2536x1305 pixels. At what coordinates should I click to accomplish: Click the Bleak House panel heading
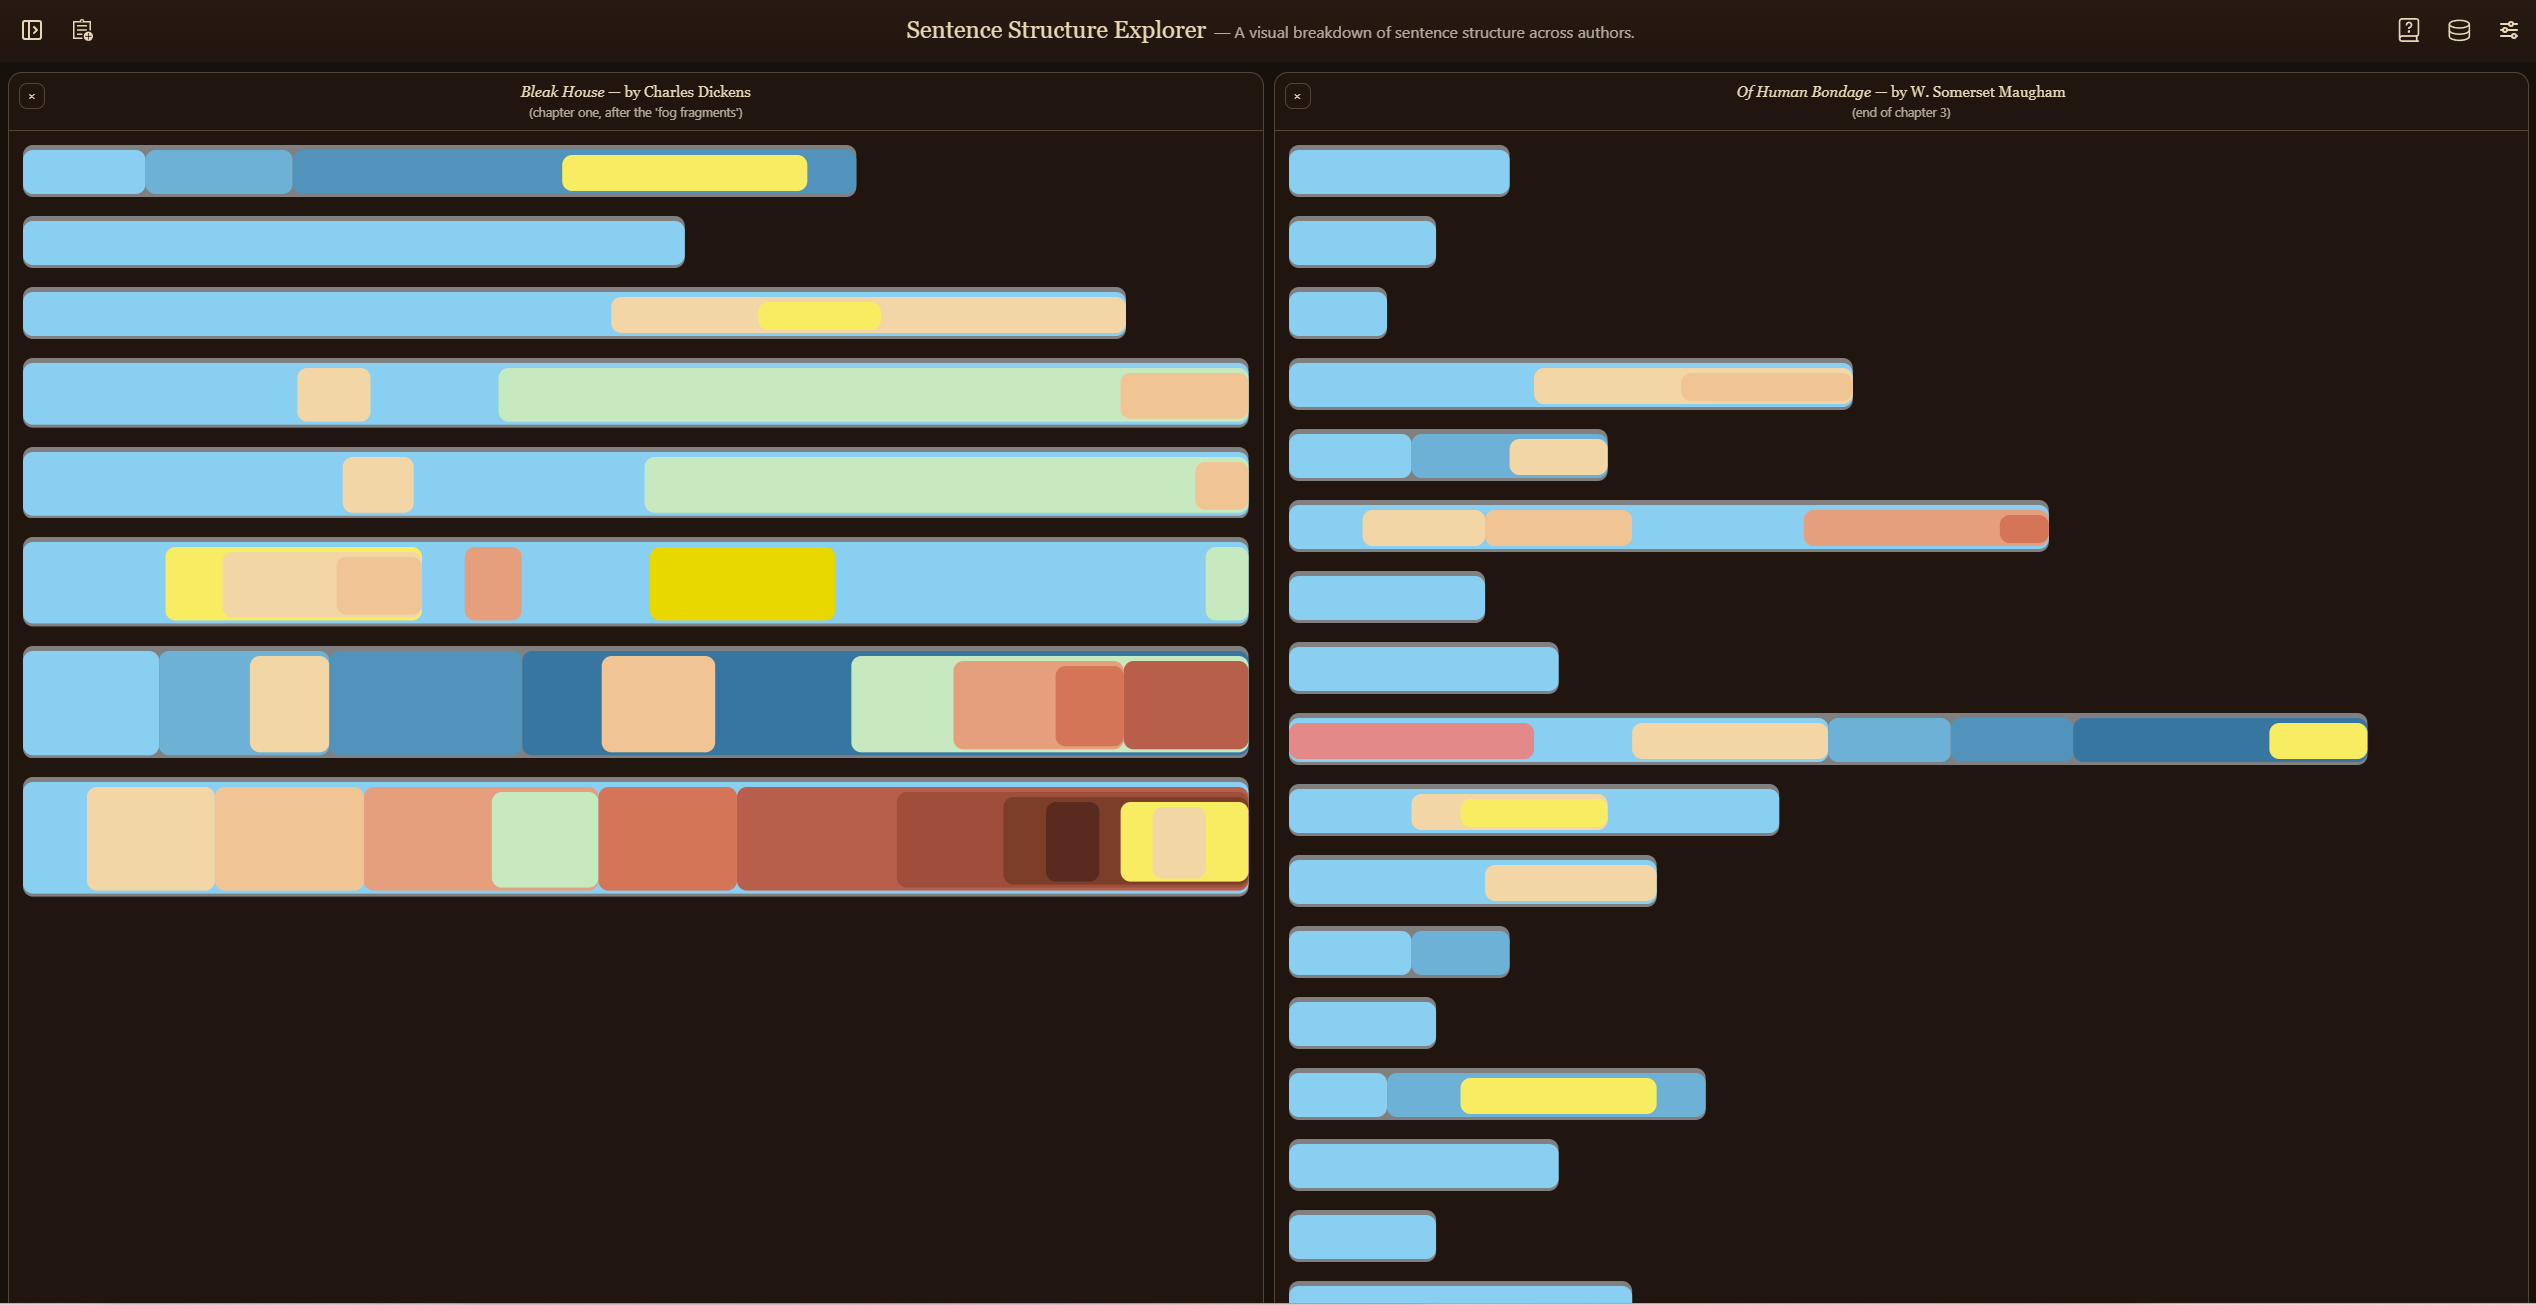click(x=635, y=92)
